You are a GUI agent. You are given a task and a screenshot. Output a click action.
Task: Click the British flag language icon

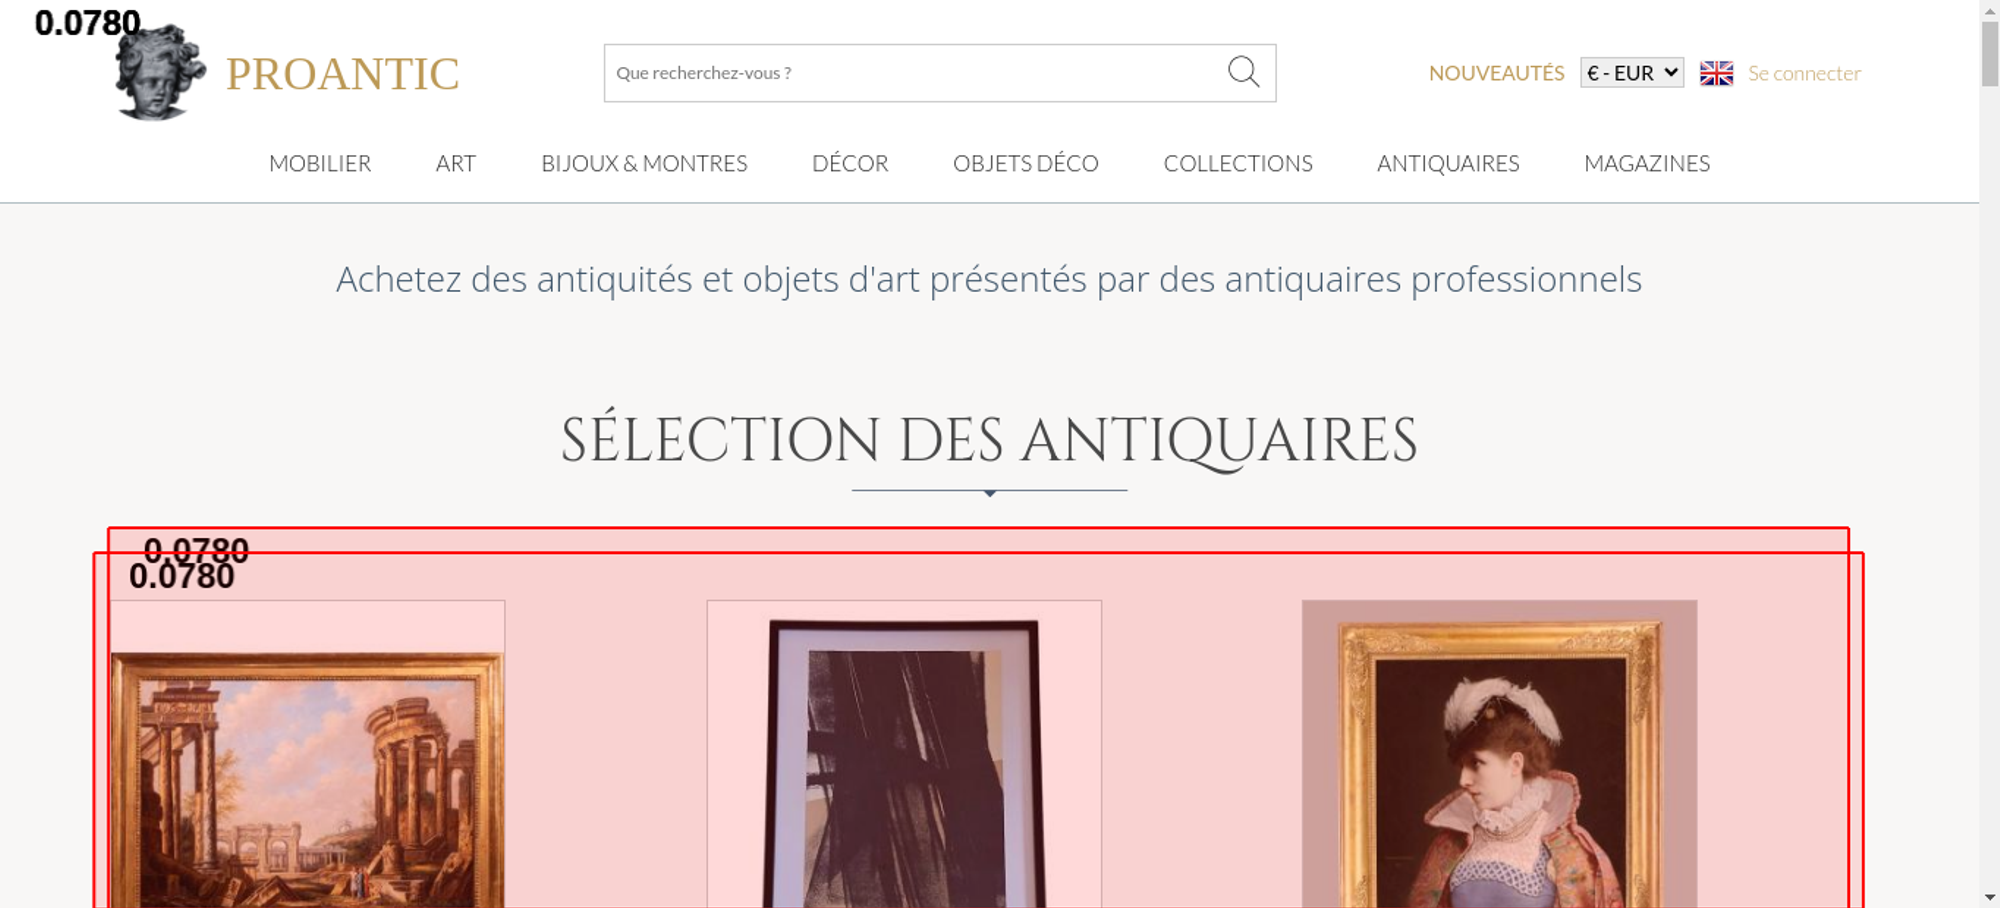click(1716, 73)
